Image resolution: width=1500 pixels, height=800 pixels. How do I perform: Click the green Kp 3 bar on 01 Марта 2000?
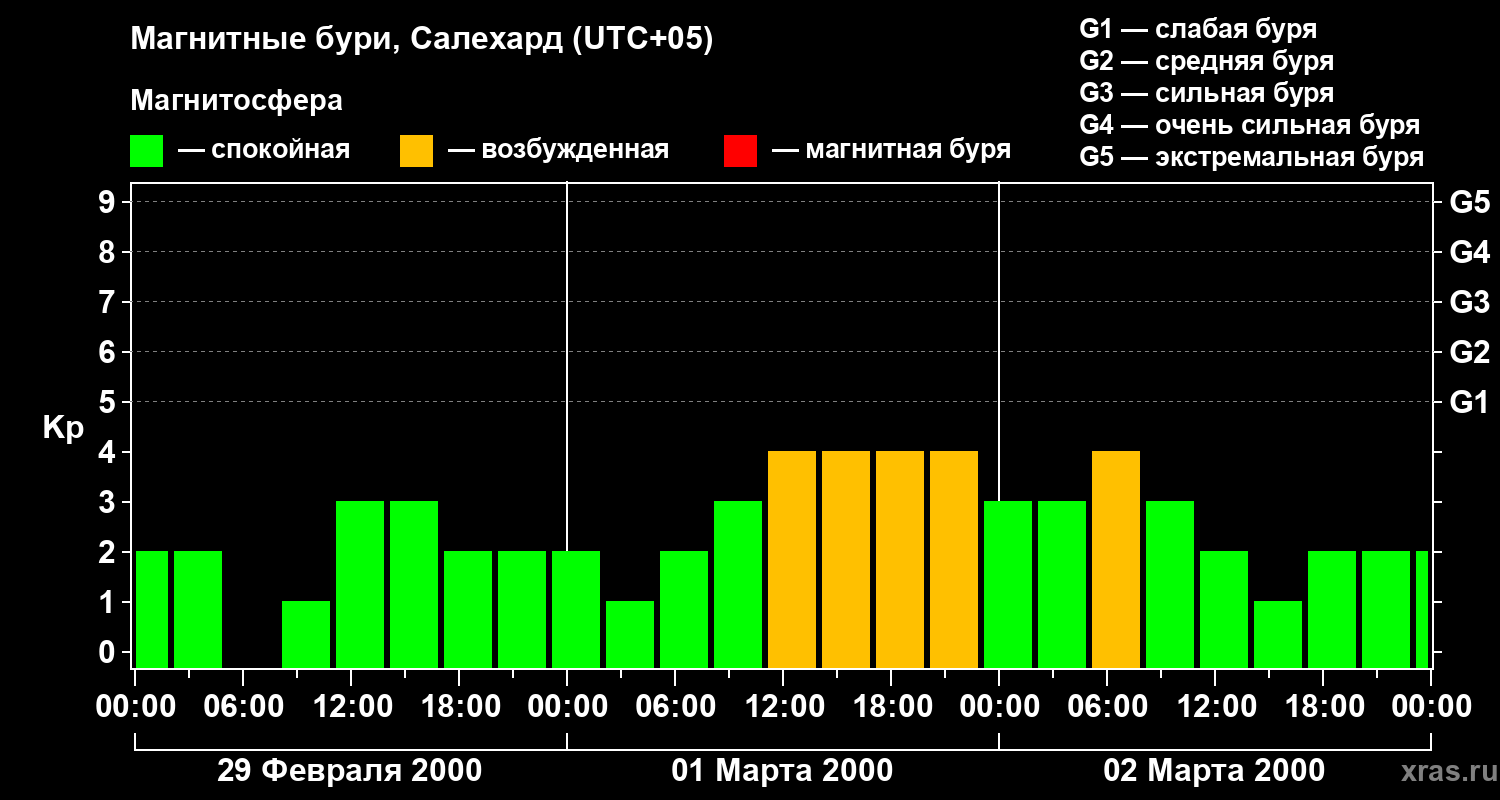738,584
